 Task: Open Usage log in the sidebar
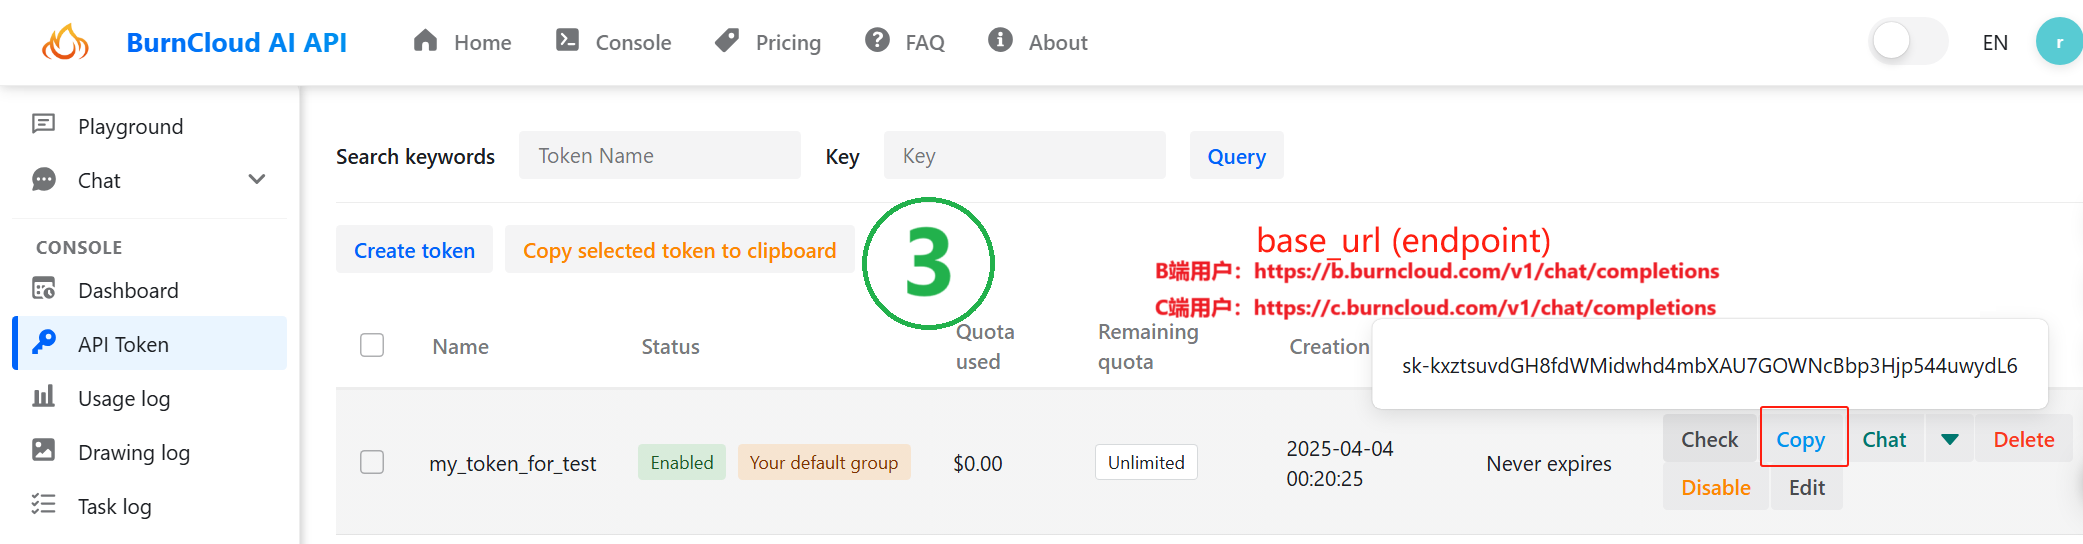click(150, 398)
